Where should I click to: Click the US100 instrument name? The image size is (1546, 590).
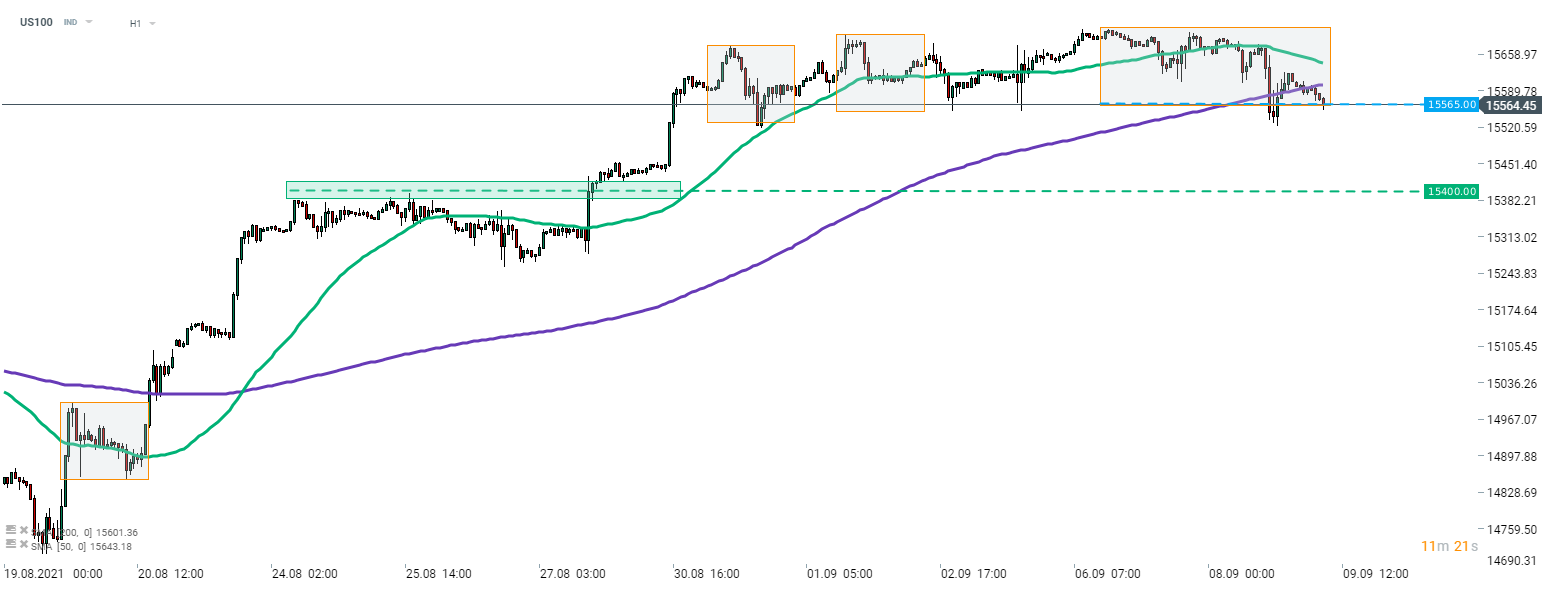(x=36, y=22)
